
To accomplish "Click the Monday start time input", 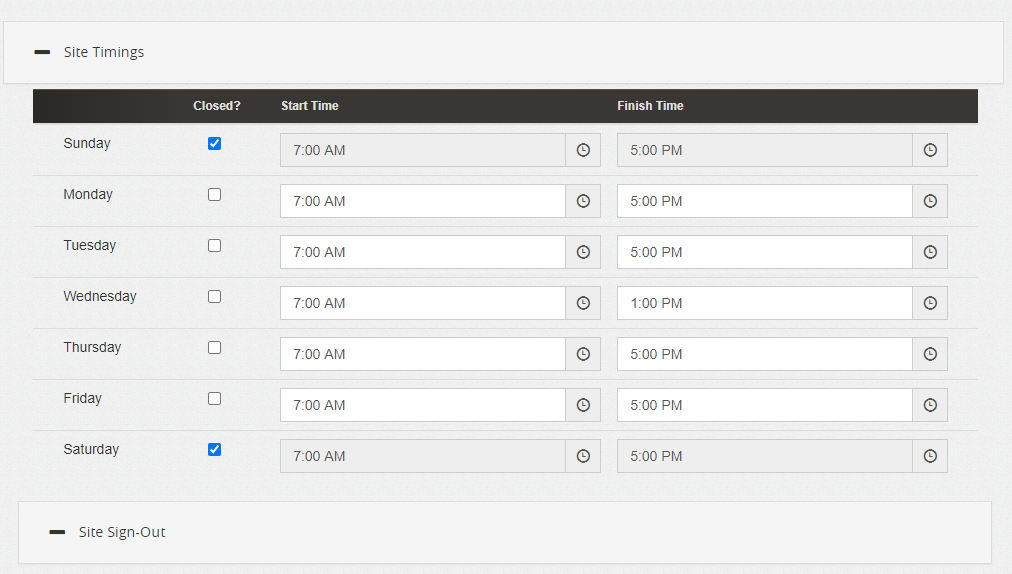I will pos(422,201).
